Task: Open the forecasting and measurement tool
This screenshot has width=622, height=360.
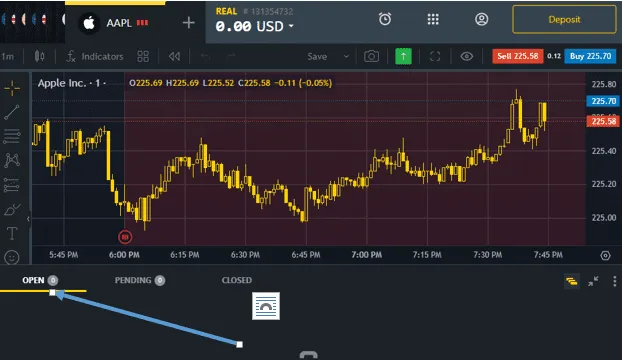Action: [x=12, y=185]
